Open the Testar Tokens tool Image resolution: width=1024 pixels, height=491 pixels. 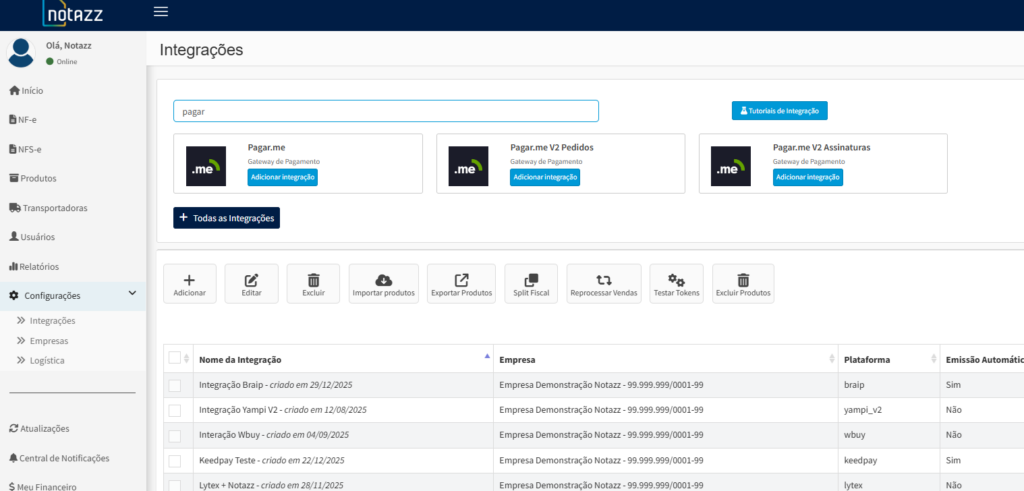(676, 283)
